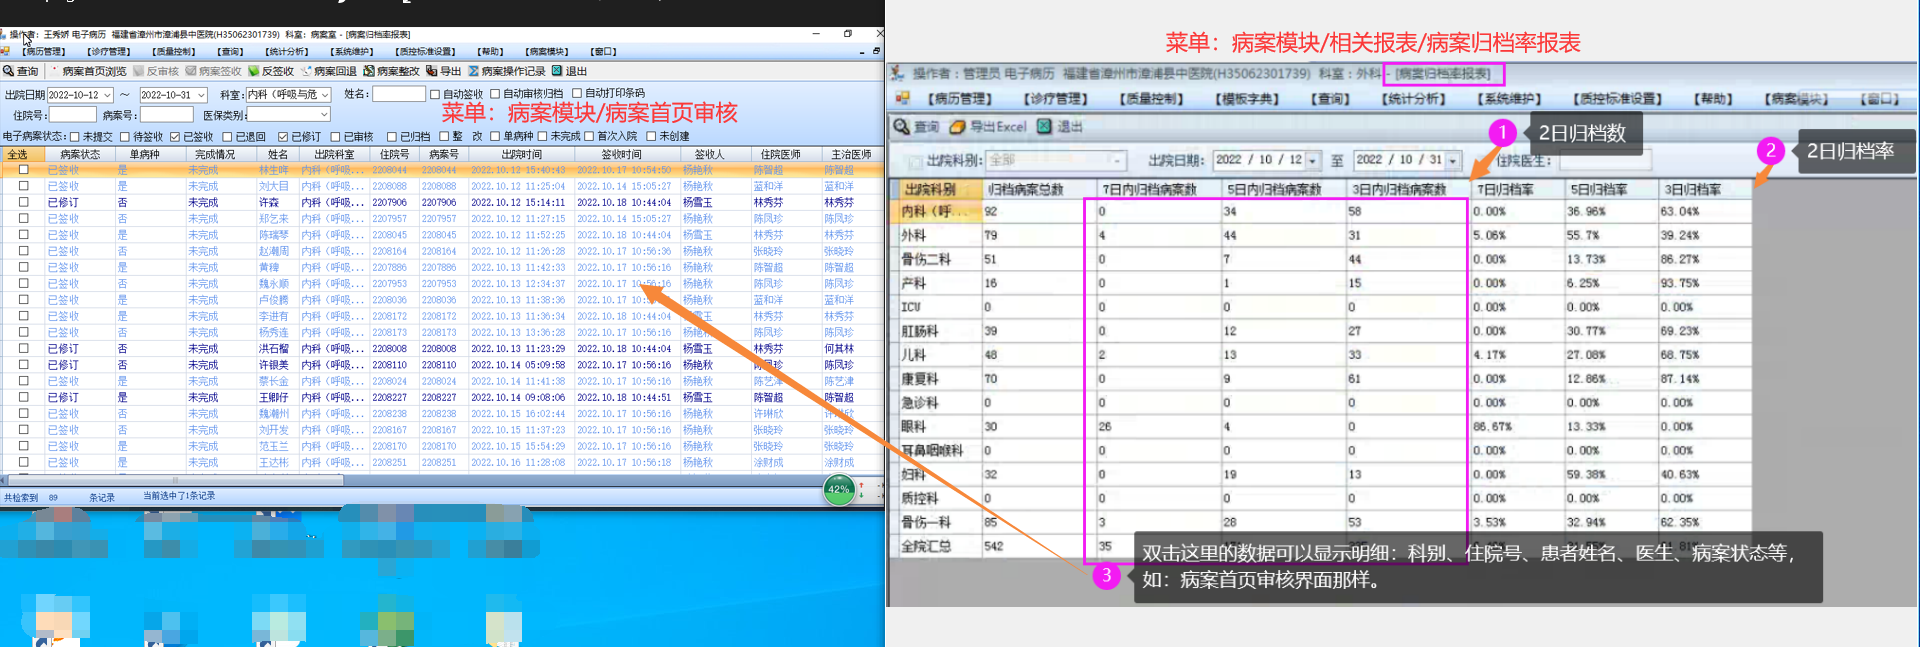Open the 2022-10-12 出院日期 start dropdown
The width and height of the screenshot is (1920, 647).
tap(107, 95)
